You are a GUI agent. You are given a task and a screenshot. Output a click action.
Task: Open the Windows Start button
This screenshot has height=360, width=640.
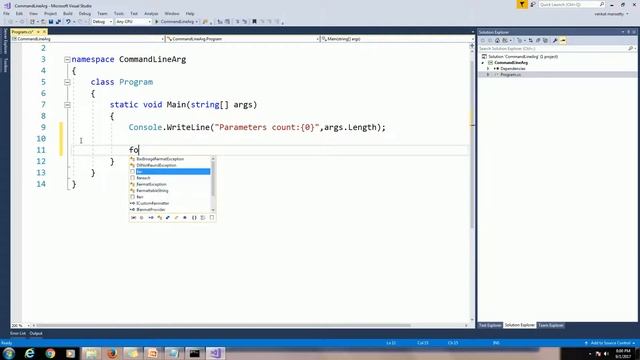pyautogui.click(x=9, y=353)
